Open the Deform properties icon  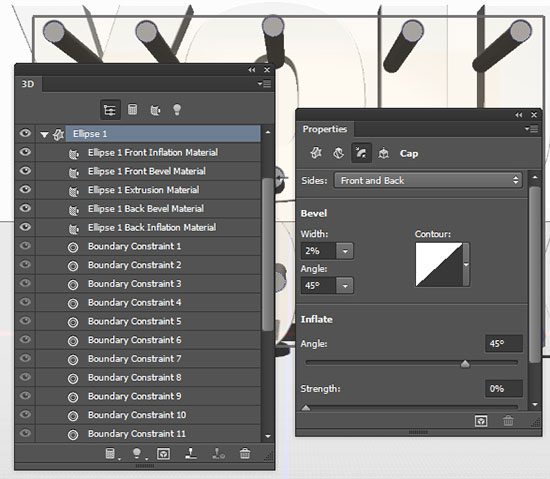tap(338, 153)
